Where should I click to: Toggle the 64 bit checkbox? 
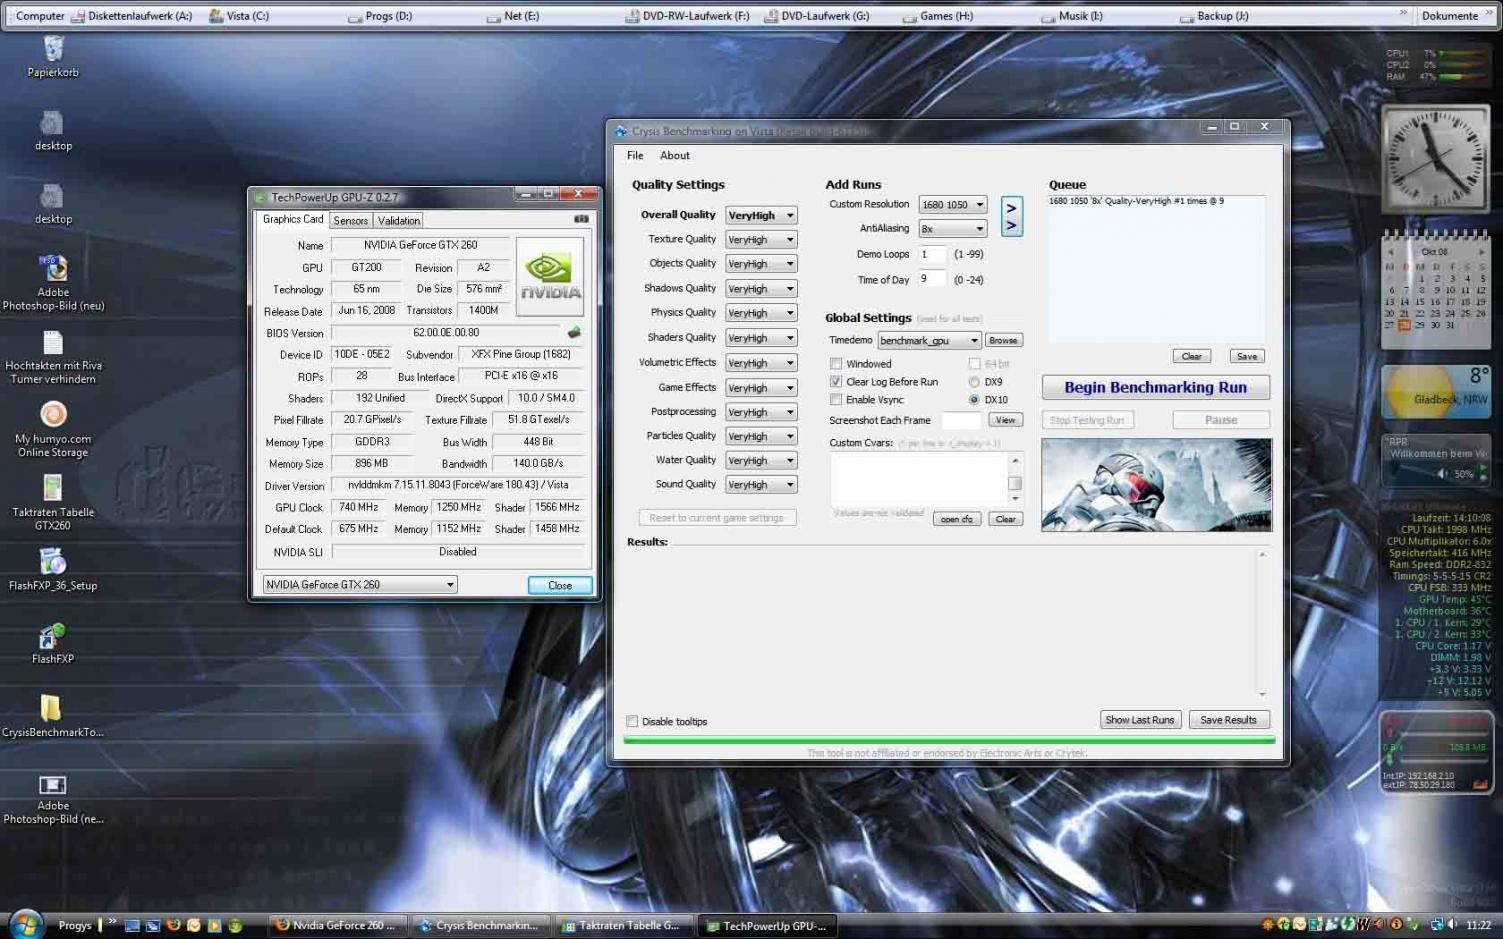[x=974, y=364]
